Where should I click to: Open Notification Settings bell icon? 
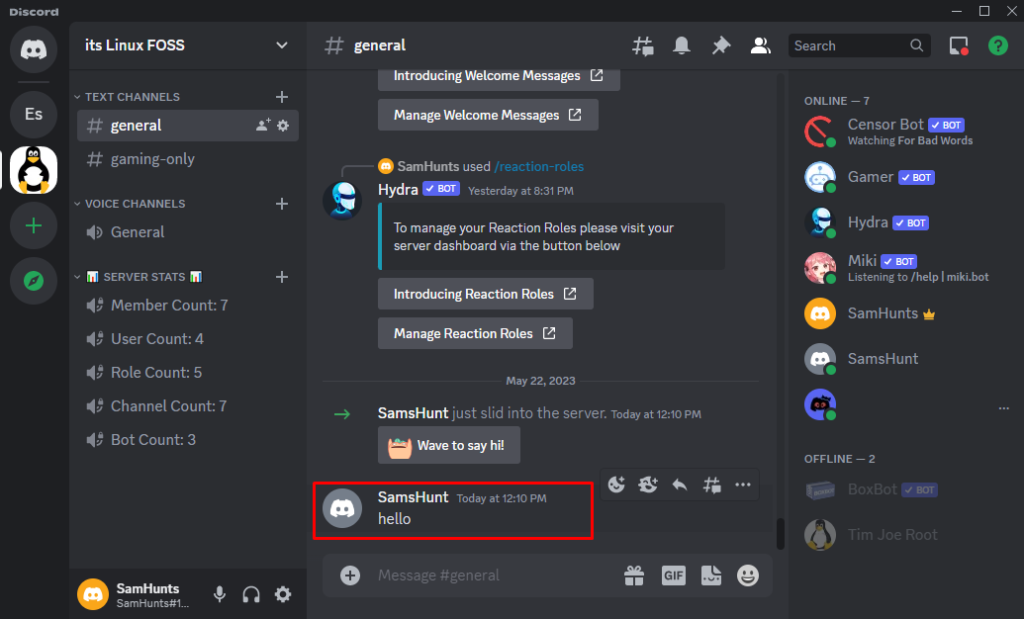tap(682, 46)
